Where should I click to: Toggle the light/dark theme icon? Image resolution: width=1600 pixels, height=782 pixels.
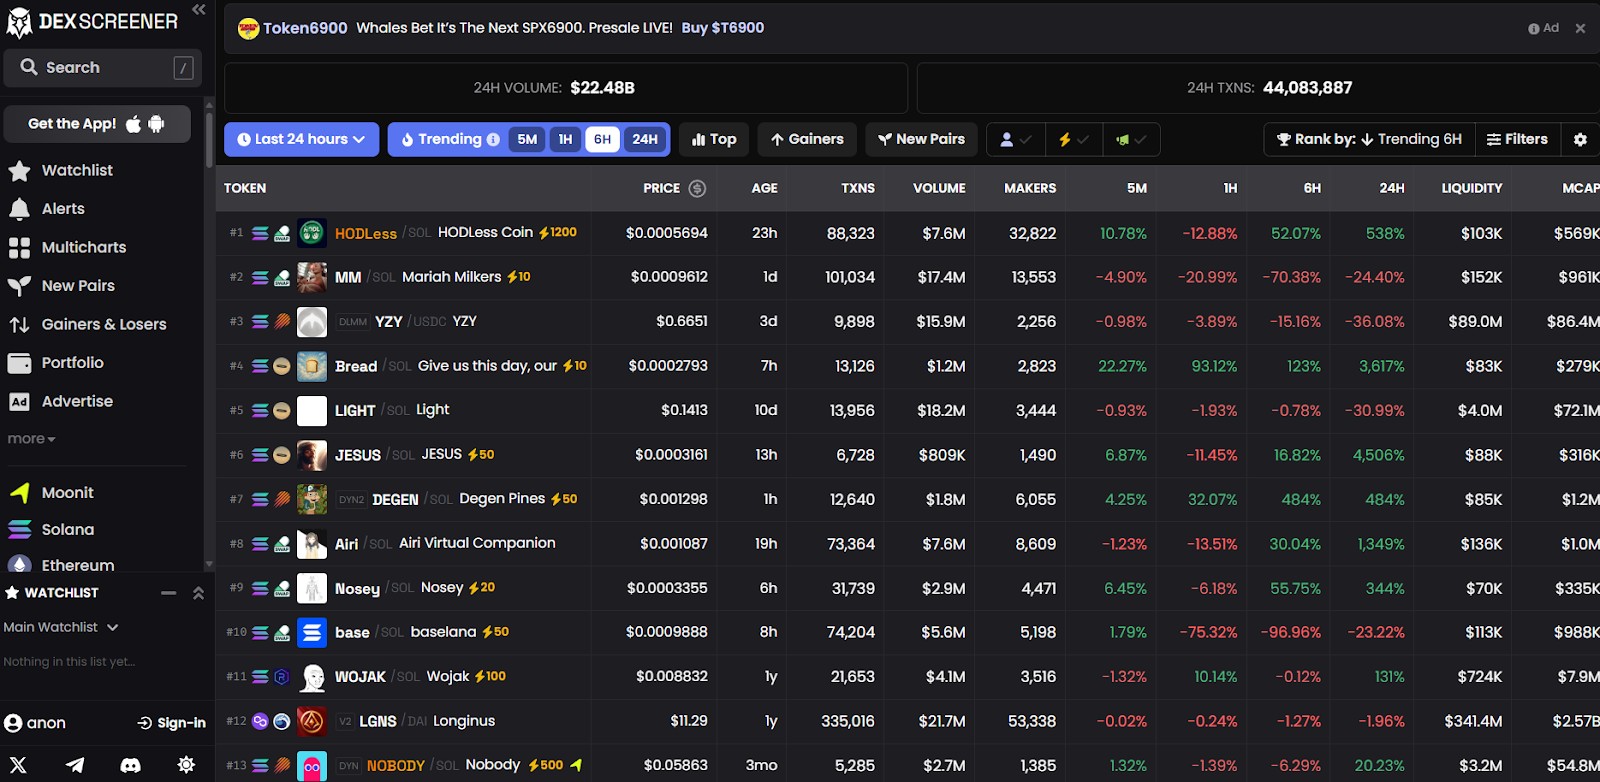coord(186,765)
